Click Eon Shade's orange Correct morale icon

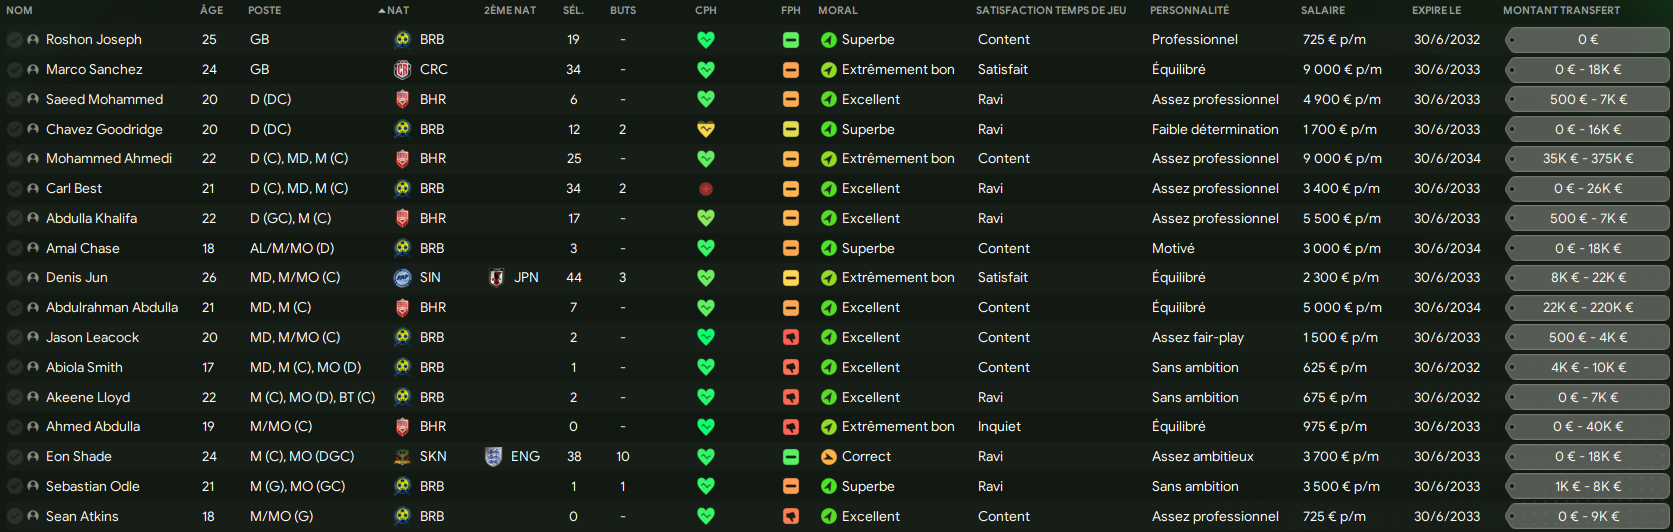tap(828, 456)
